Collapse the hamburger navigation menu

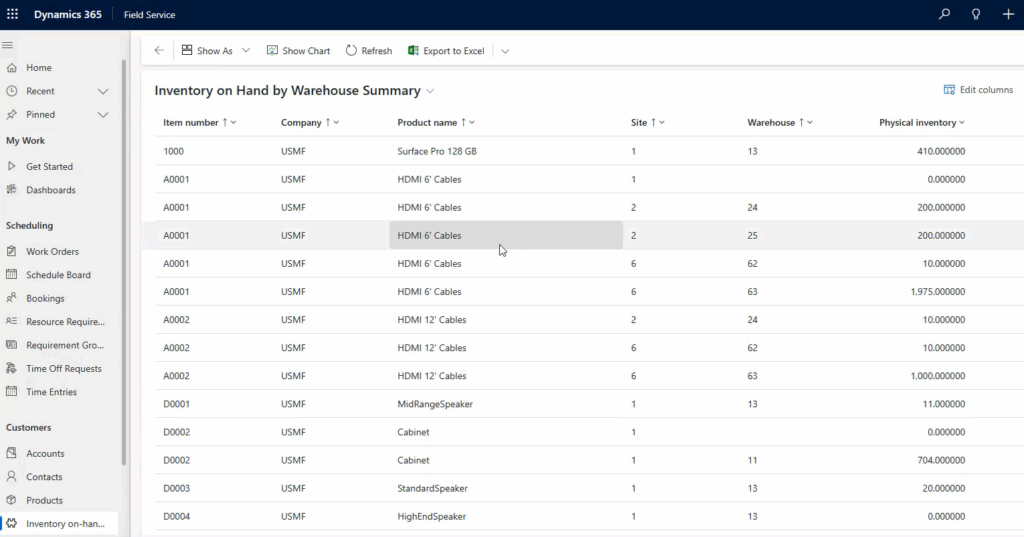coord(8,45)
